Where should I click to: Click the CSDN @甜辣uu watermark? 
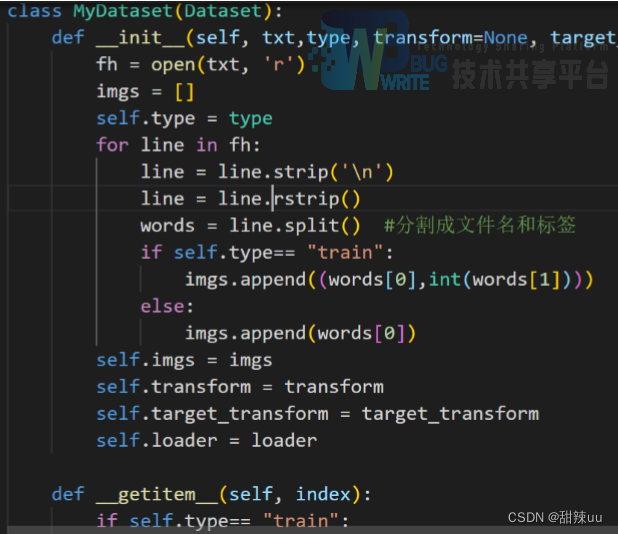point(555,517)
